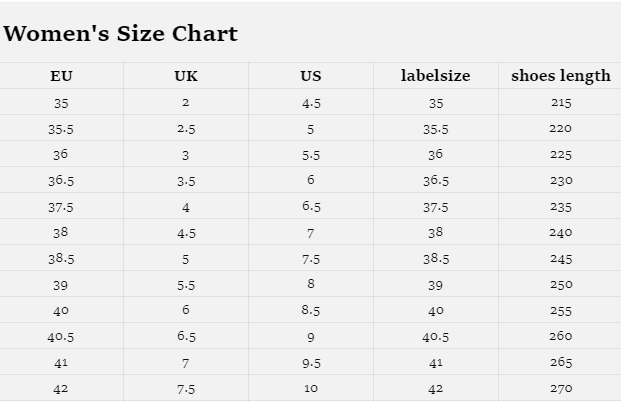Select shoes length value 235

click(x=560, y=207)
